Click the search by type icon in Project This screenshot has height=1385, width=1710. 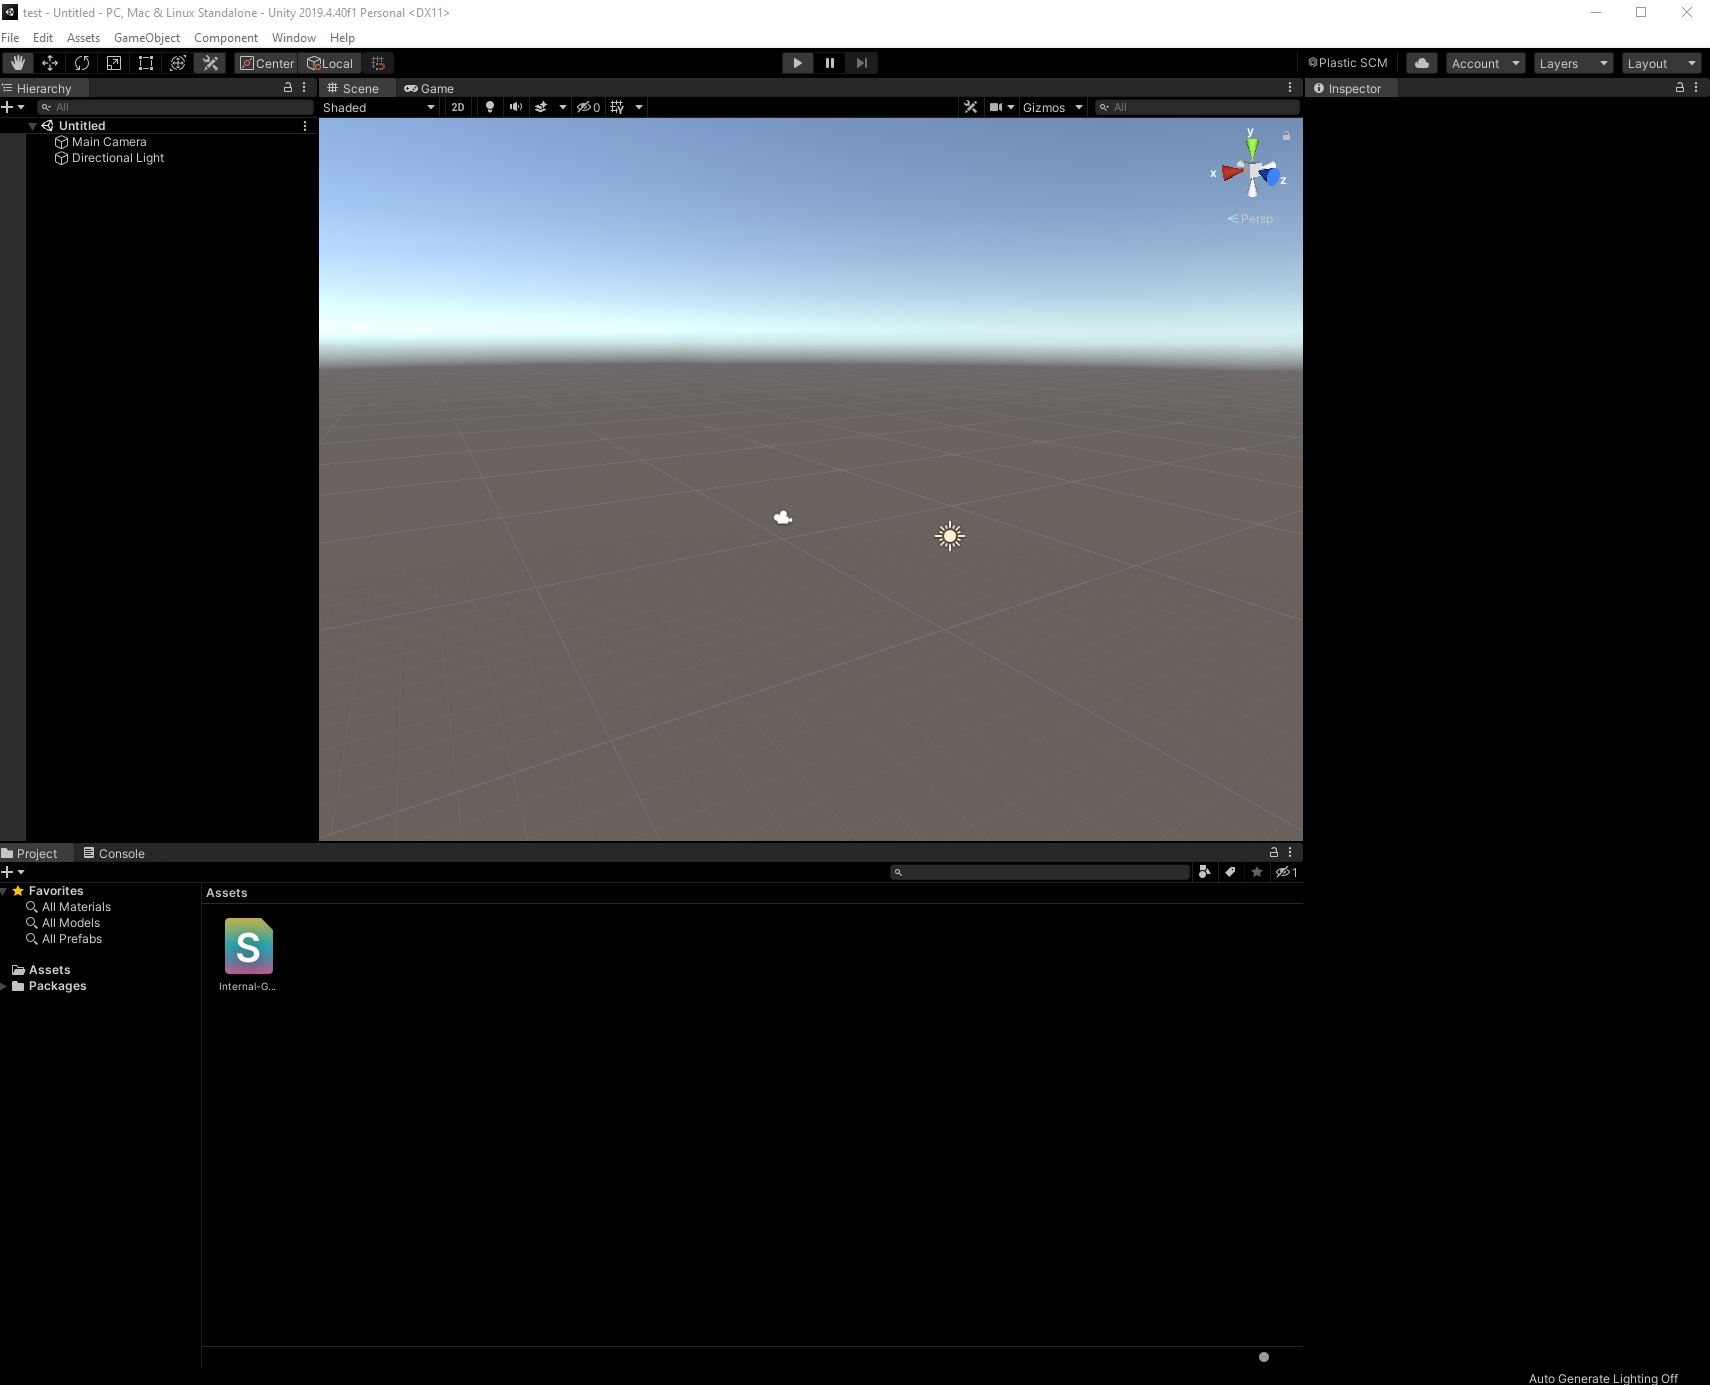[x=1204, y=872]
